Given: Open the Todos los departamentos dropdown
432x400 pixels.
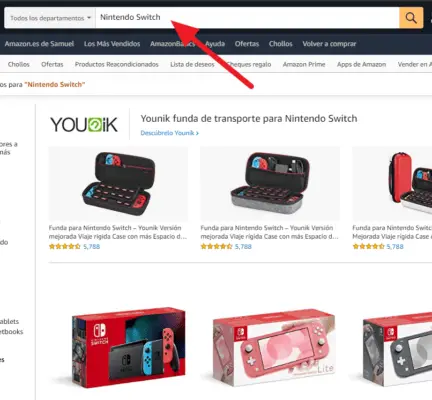Looking at the screenshot, I should [x=50, y=18].
